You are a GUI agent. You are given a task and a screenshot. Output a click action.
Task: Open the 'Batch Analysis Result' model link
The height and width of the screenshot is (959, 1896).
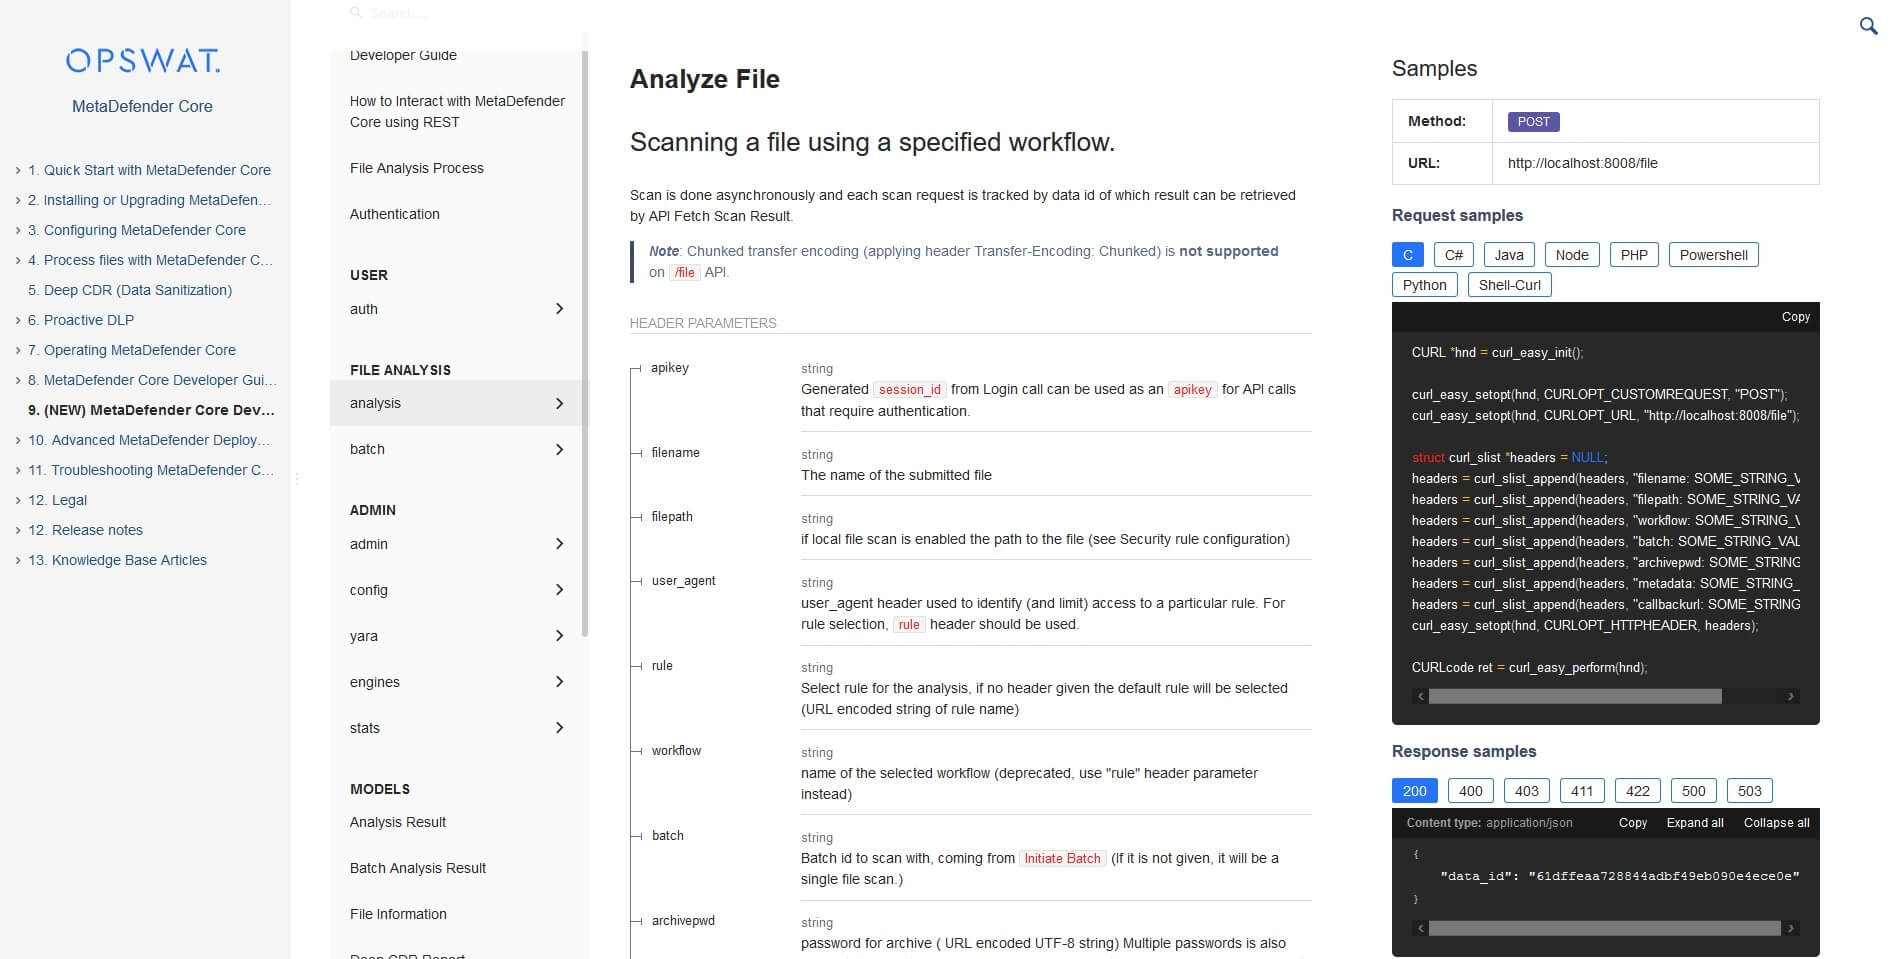tap(418, 868)
